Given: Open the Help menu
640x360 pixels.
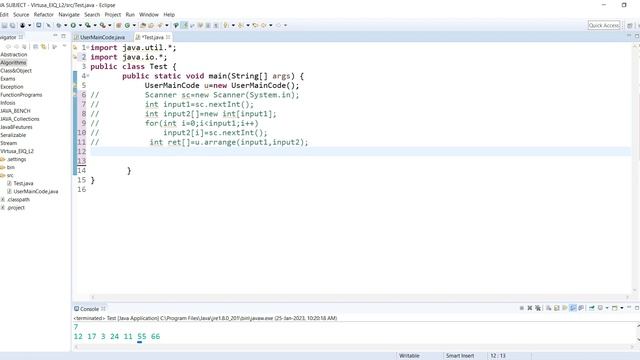Looking at the screenshot, I should [169, 14].
